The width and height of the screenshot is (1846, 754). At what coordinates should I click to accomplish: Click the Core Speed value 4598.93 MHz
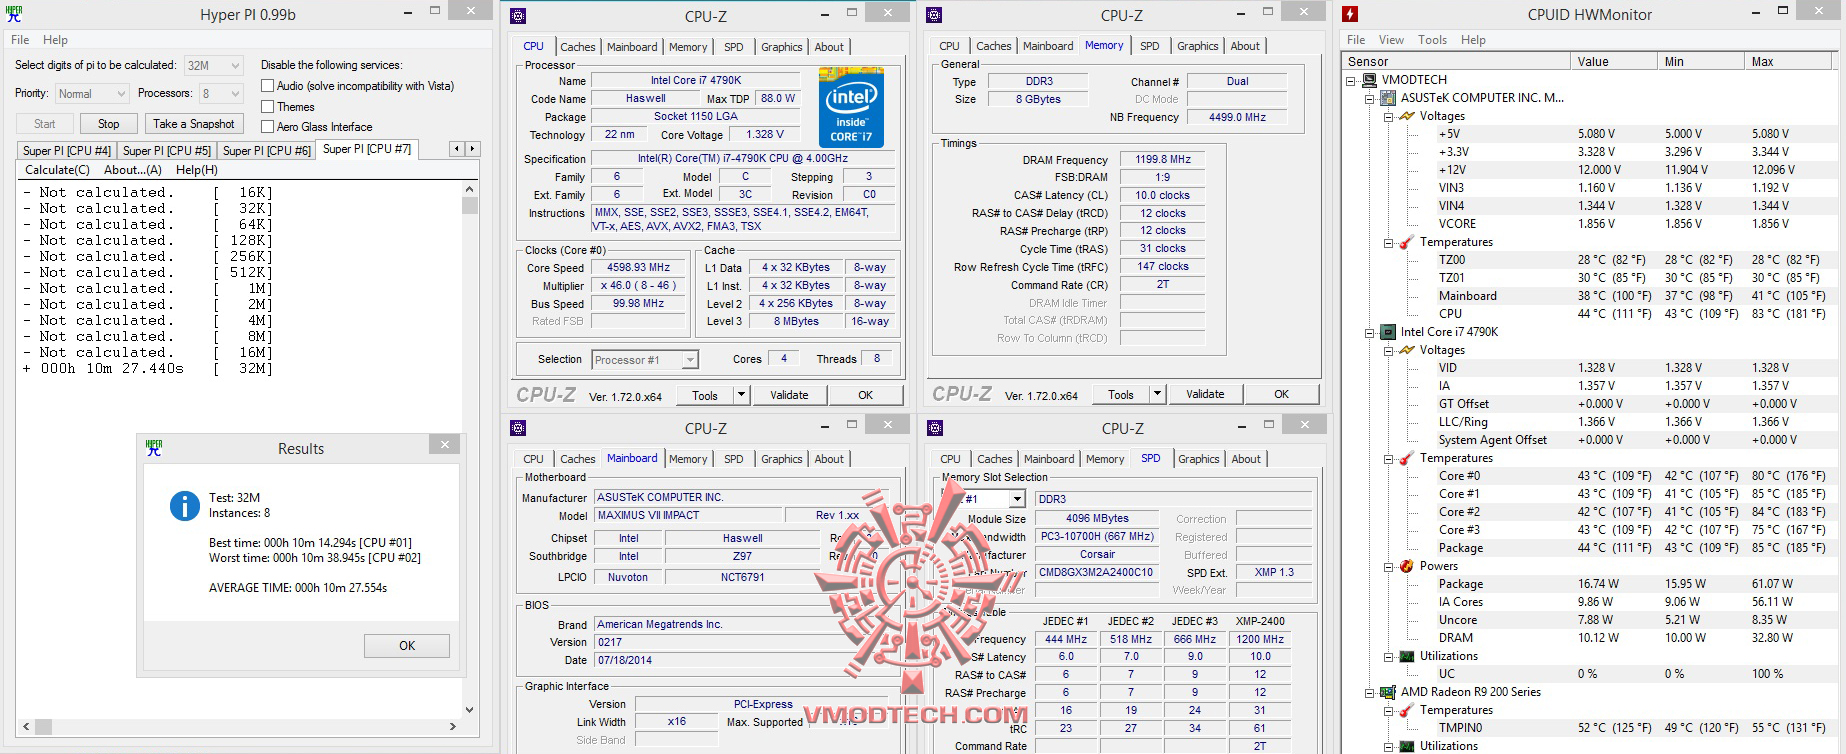coord(638,268)
